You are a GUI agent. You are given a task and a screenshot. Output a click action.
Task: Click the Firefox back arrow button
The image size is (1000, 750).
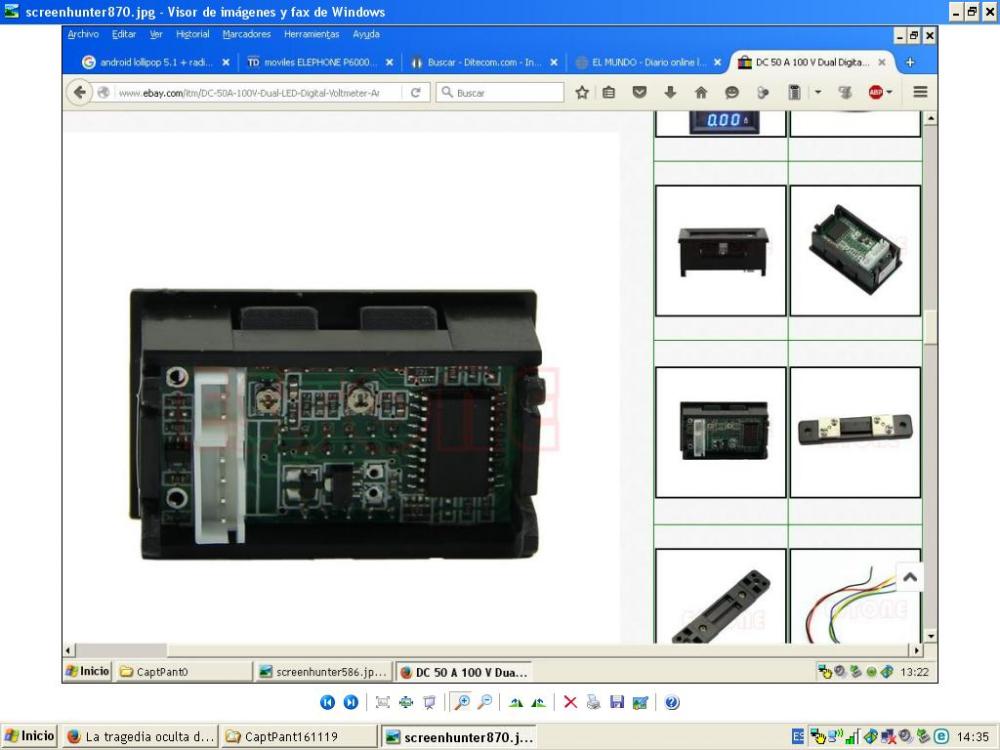coord(80,92)
